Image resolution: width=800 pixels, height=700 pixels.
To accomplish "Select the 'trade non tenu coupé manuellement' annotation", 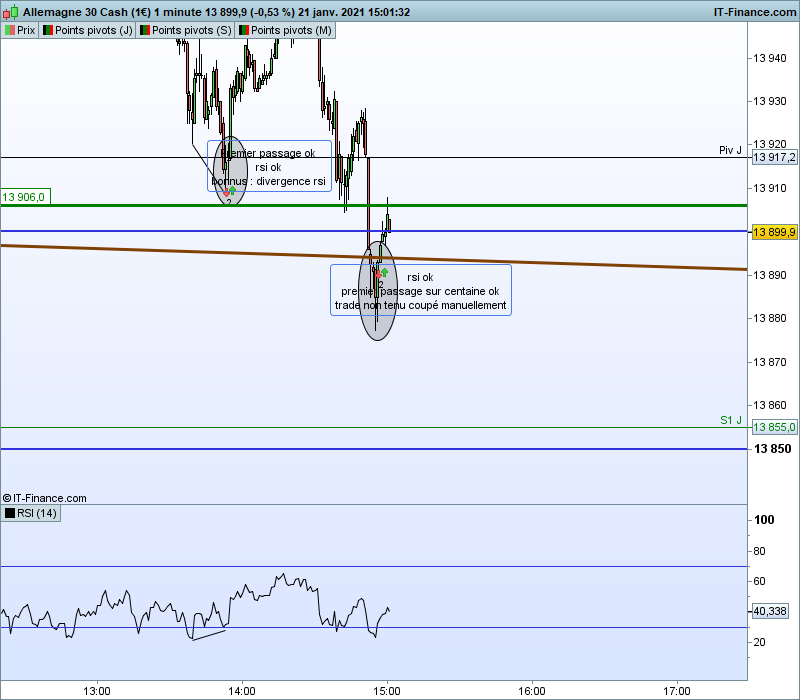I will coord(420,305).
